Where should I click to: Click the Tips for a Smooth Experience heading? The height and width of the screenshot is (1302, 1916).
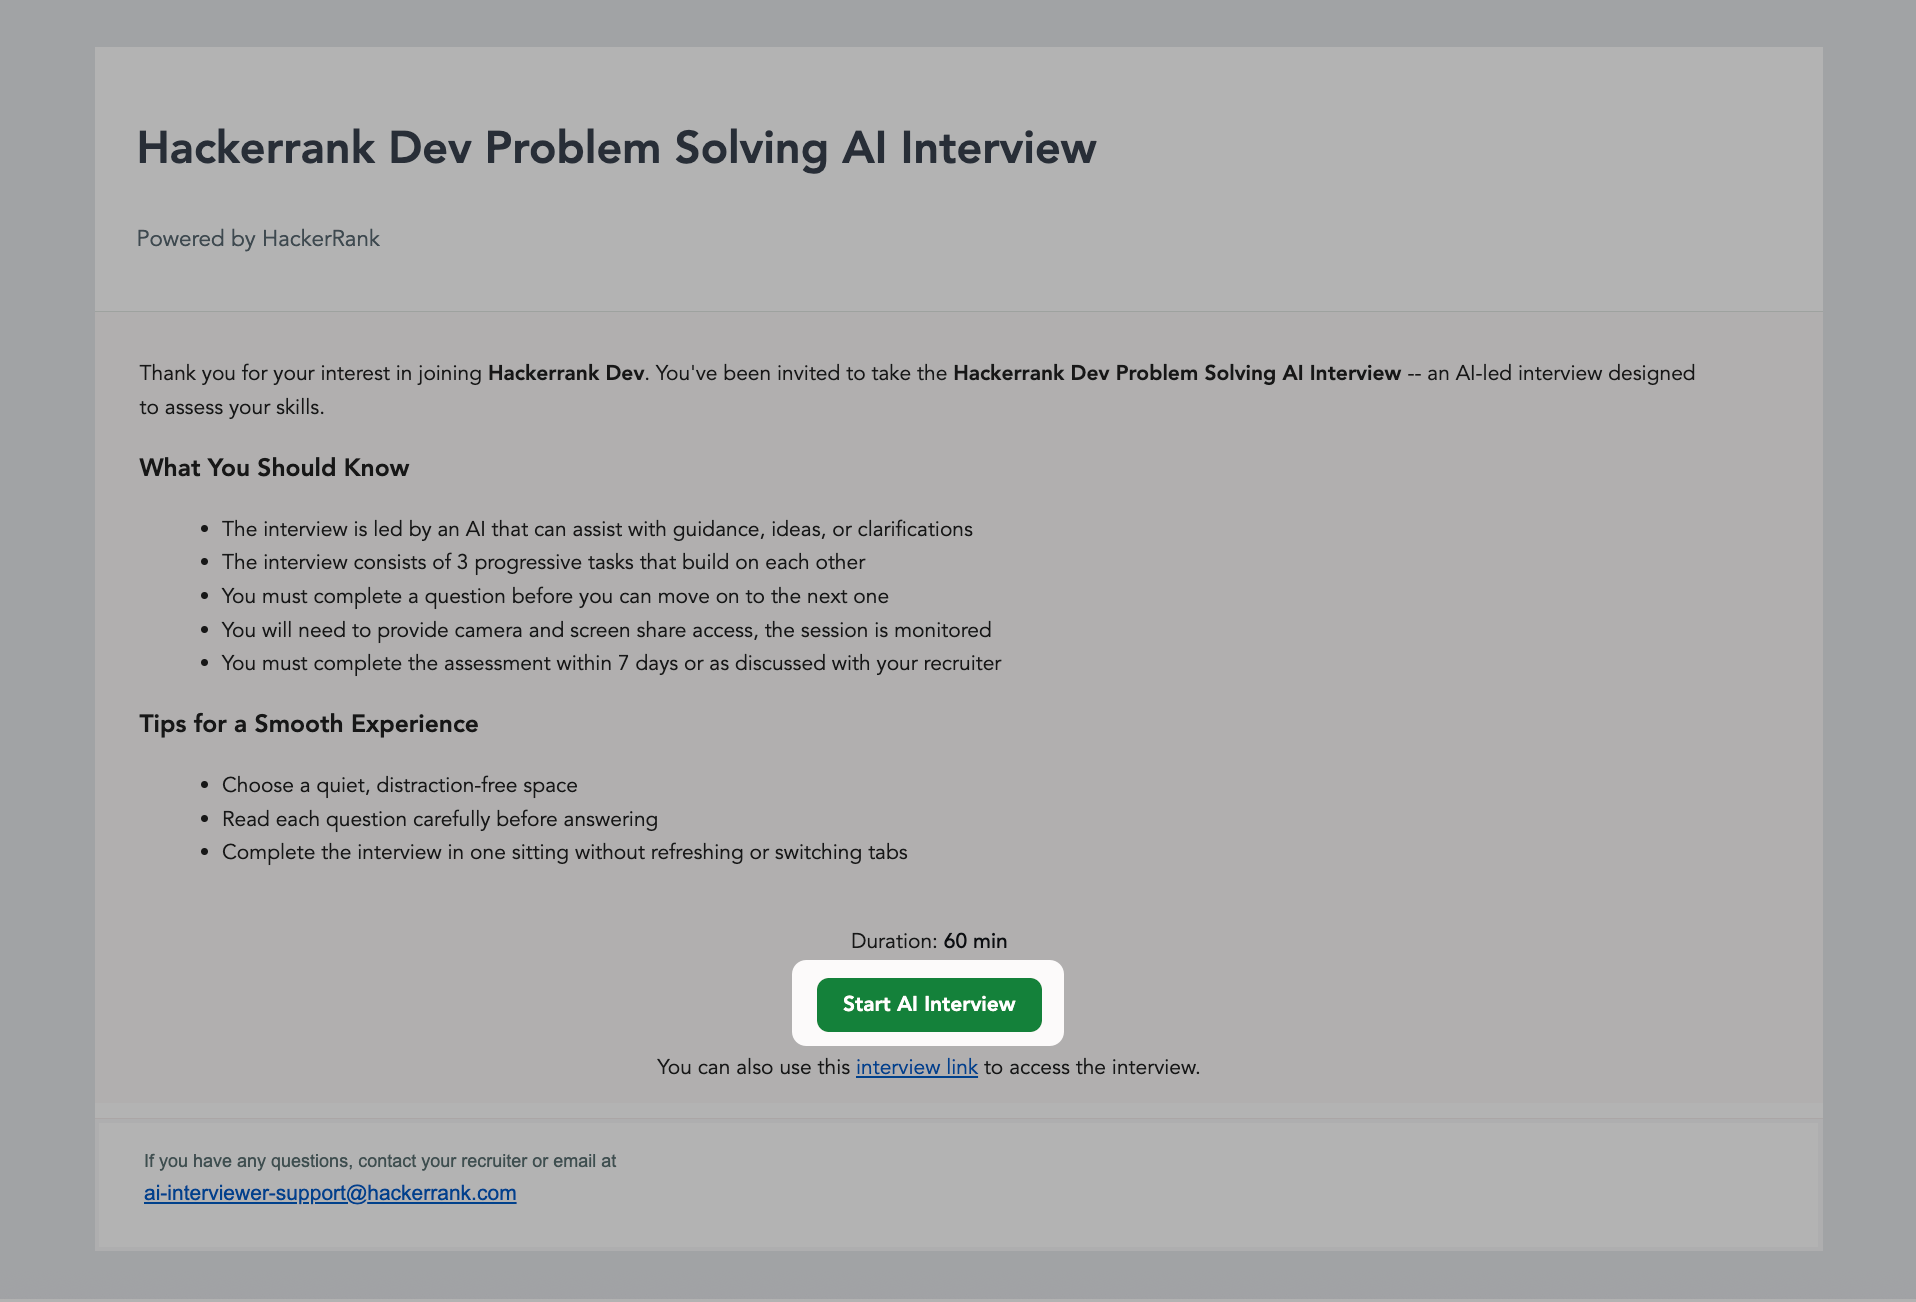tap(309, 724)
